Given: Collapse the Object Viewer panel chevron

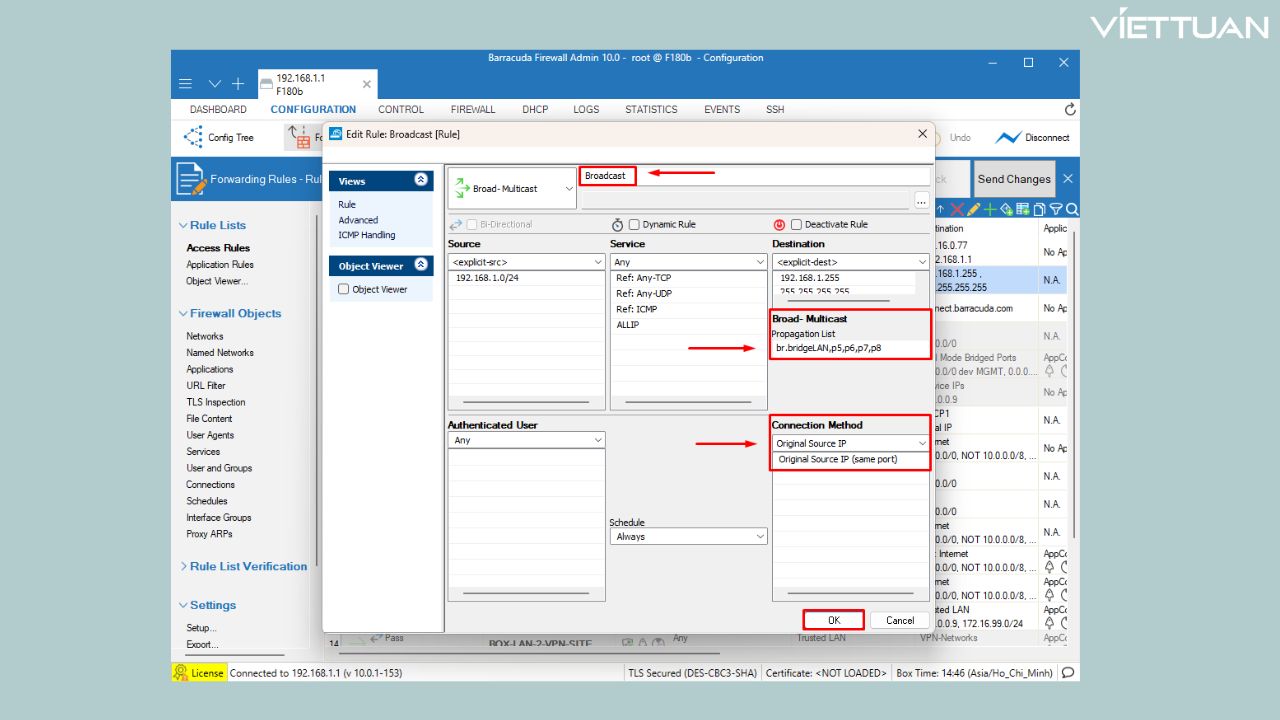Looking at the screenshot, I should coord(421,265).
